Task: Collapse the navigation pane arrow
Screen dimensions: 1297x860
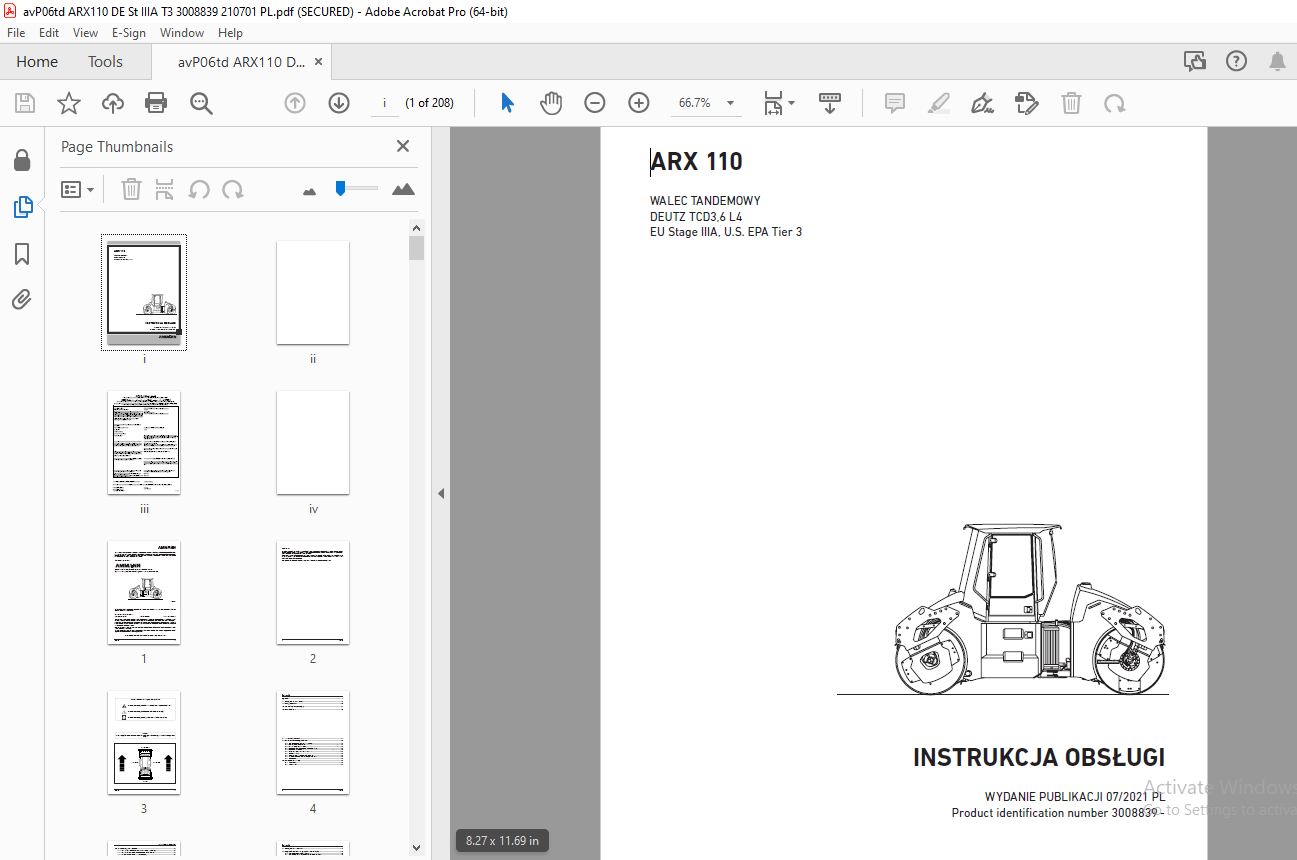Action: 441,493
